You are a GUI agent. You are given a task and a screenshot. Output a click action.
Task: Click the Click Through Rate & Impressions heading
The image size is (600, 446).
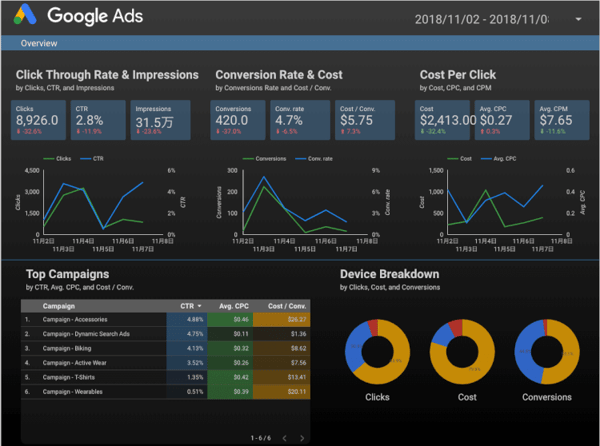(107, 75)
